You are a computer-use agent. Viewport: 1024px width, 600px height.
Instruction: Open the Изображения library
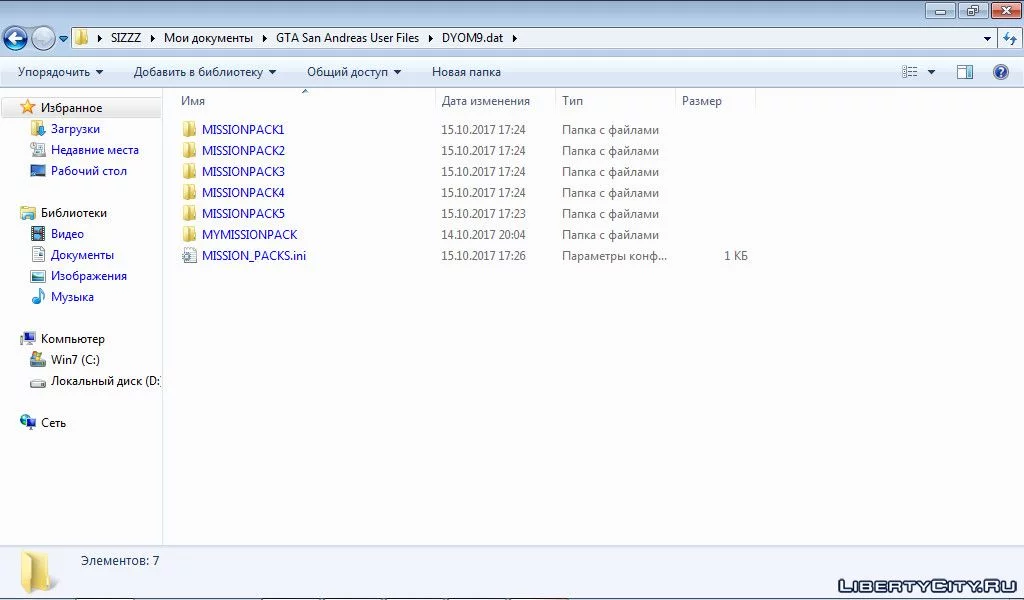(89, 276)
